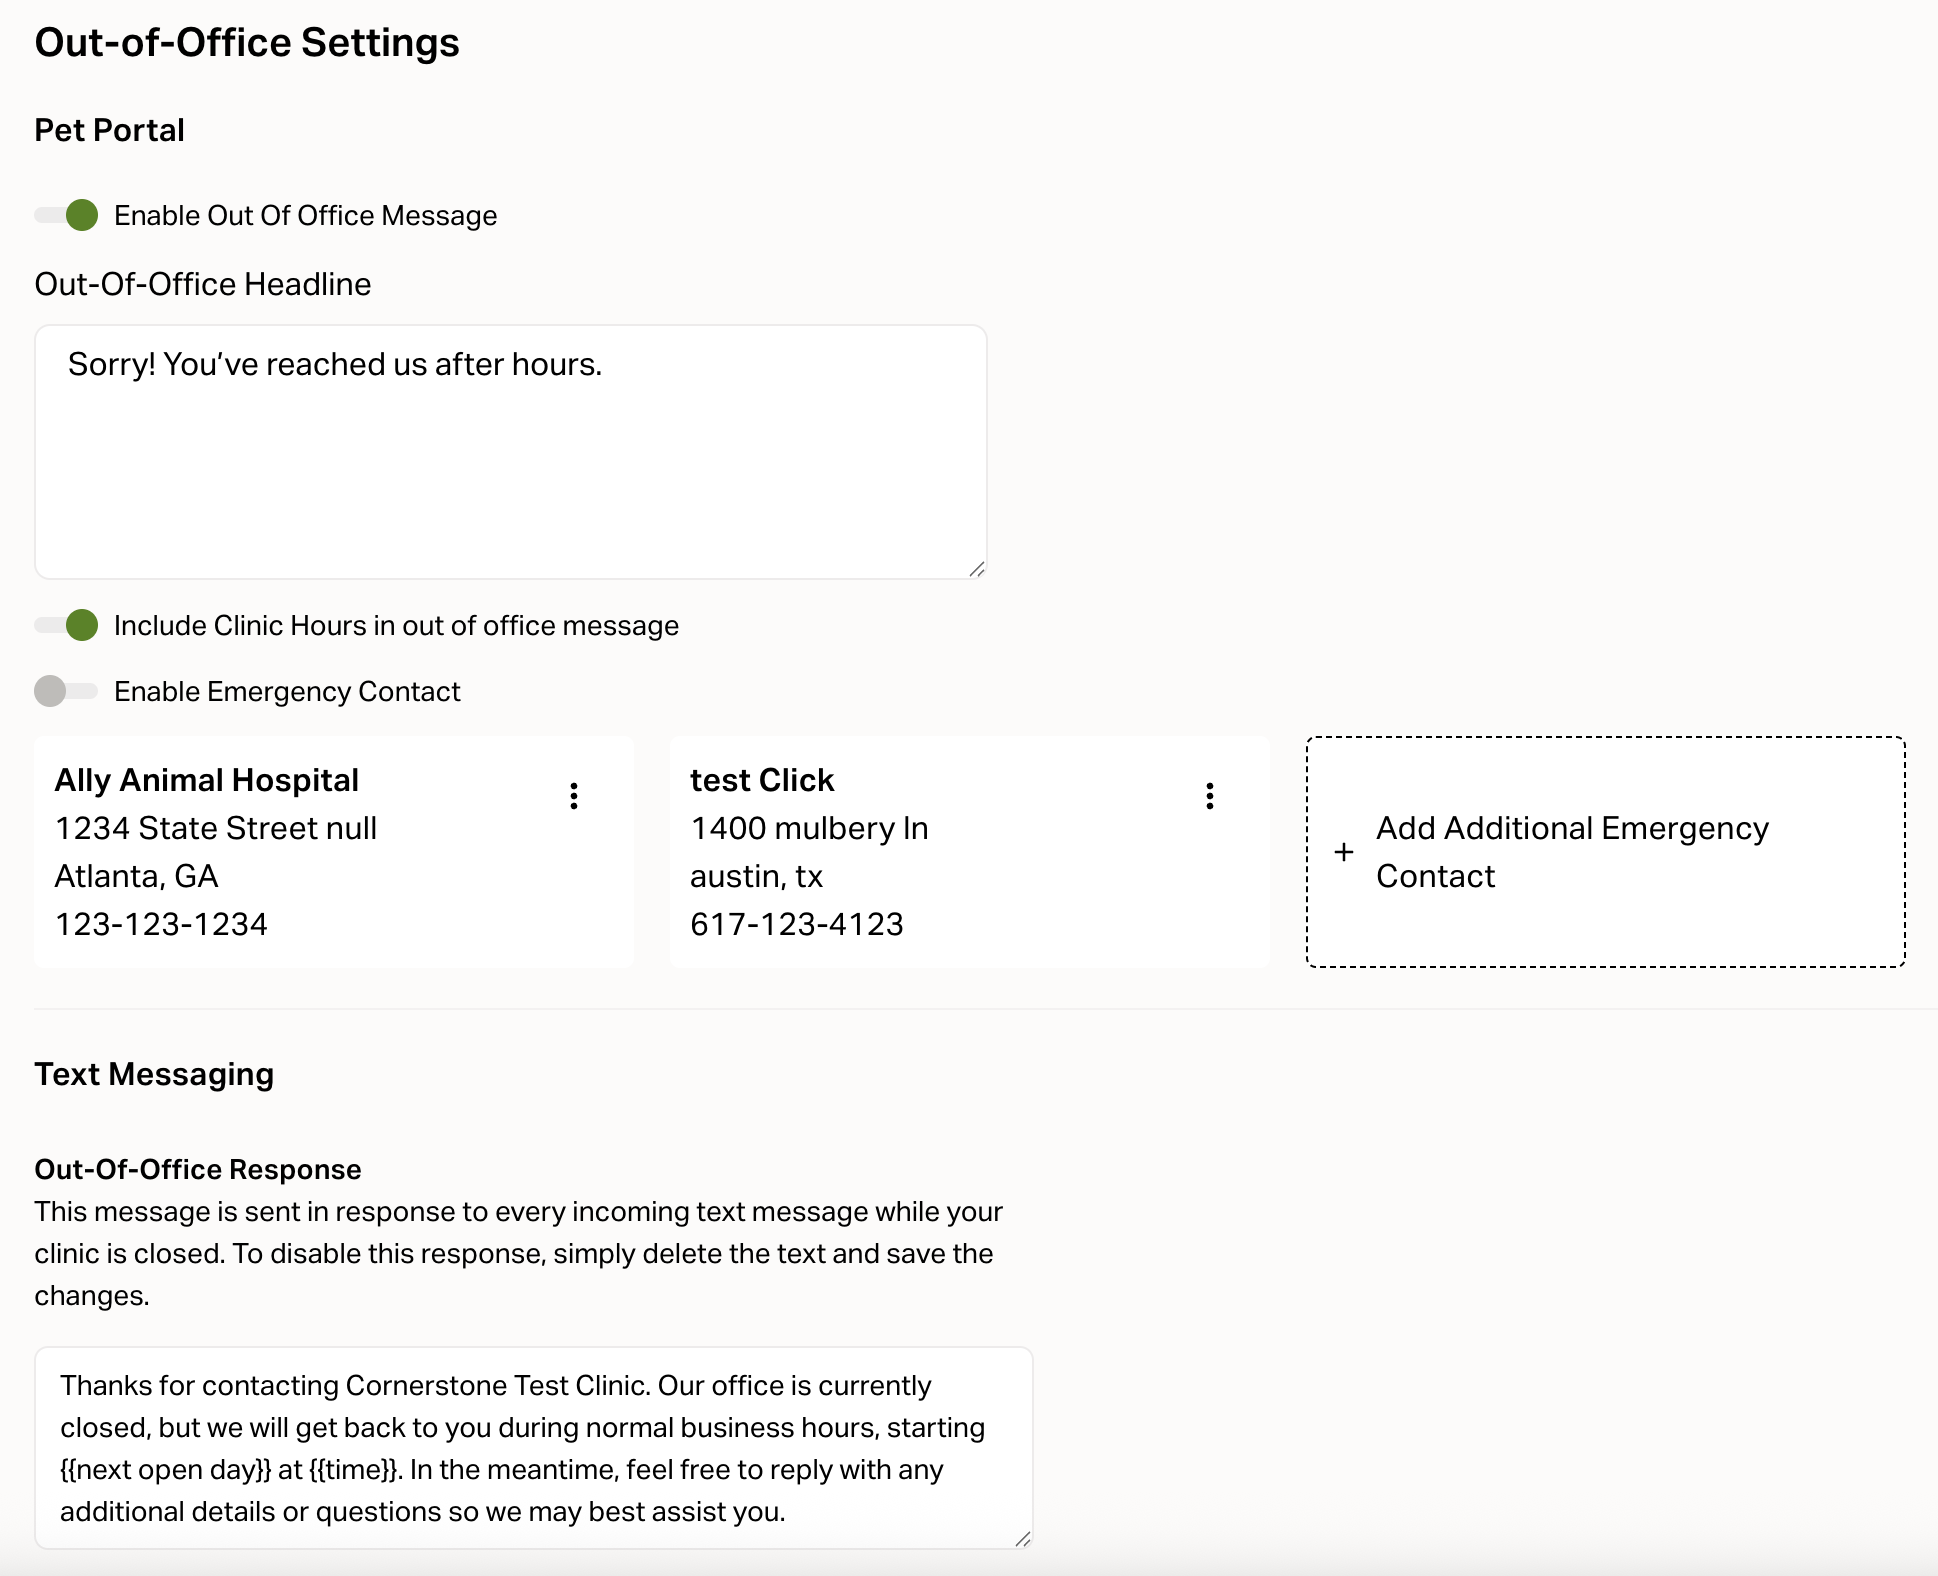Disable Include Clinic Hours toggle
The width and height of the screenshot is (1938, 1576).
coord(67,625)
